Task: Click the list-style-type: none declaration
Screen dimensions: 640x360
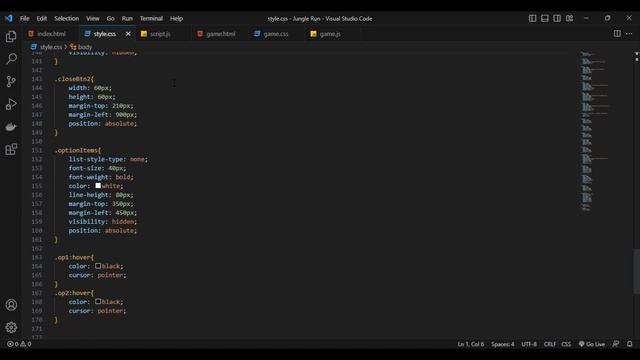Action: click(108, 159)
